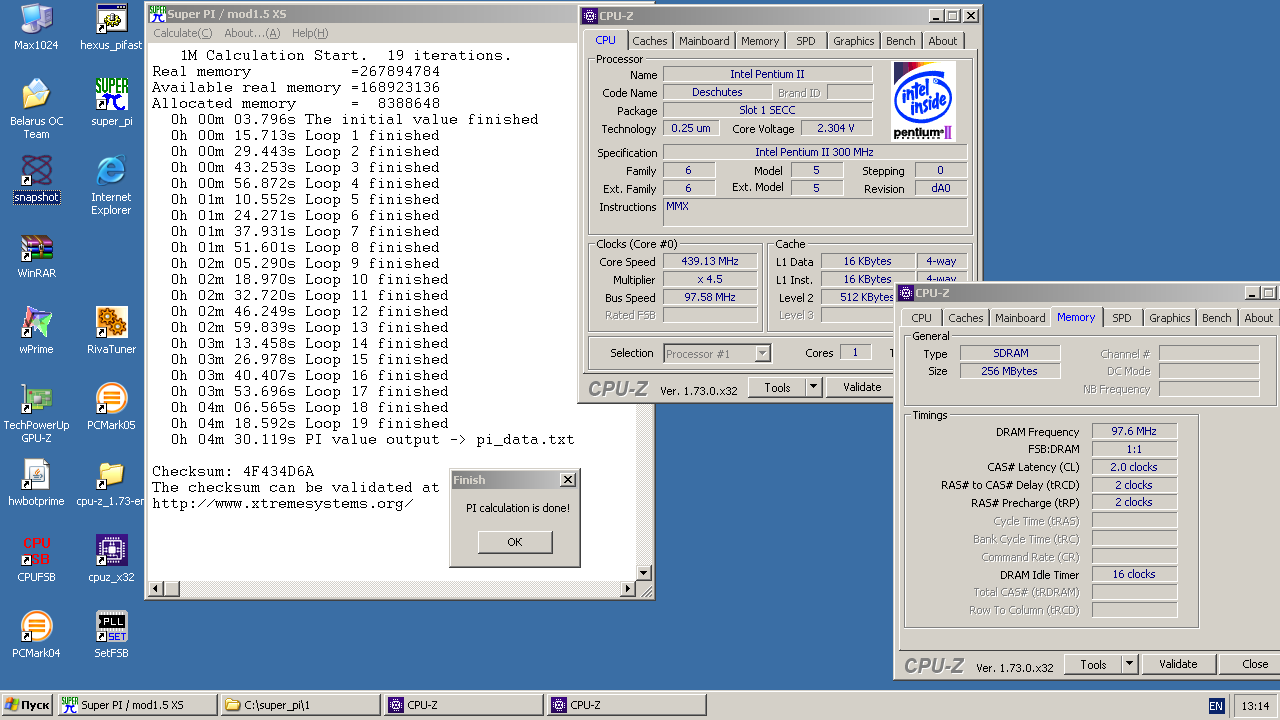
Task: Click Validate in the CPU window
Action: [x=862, y=387]
